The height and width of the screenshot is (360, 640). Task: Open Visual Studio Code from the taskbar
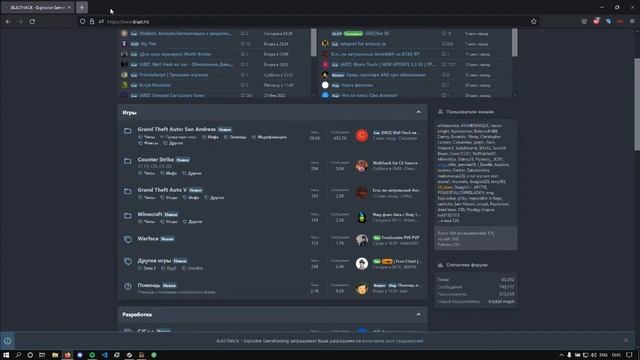(x=104, y=355)
